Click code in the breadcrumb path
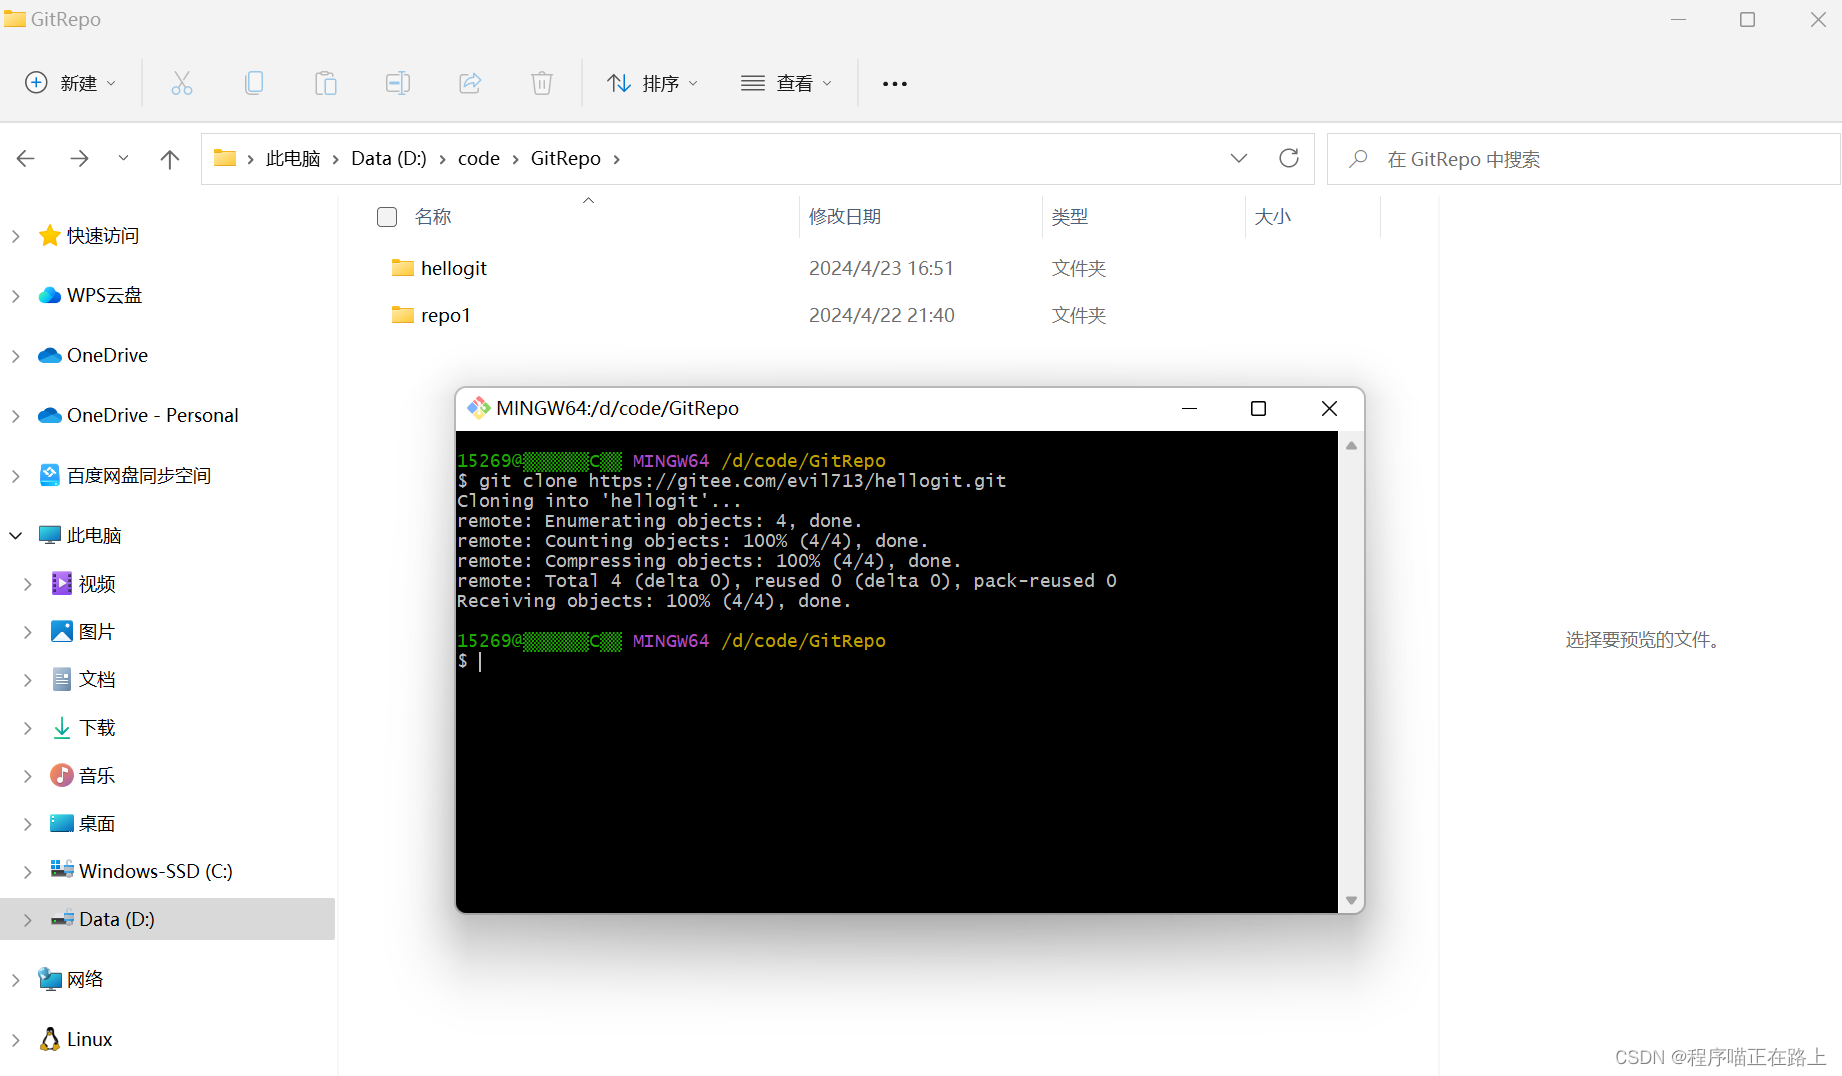This screenshot has height=1076, width=1842. [x=479, y=159]
